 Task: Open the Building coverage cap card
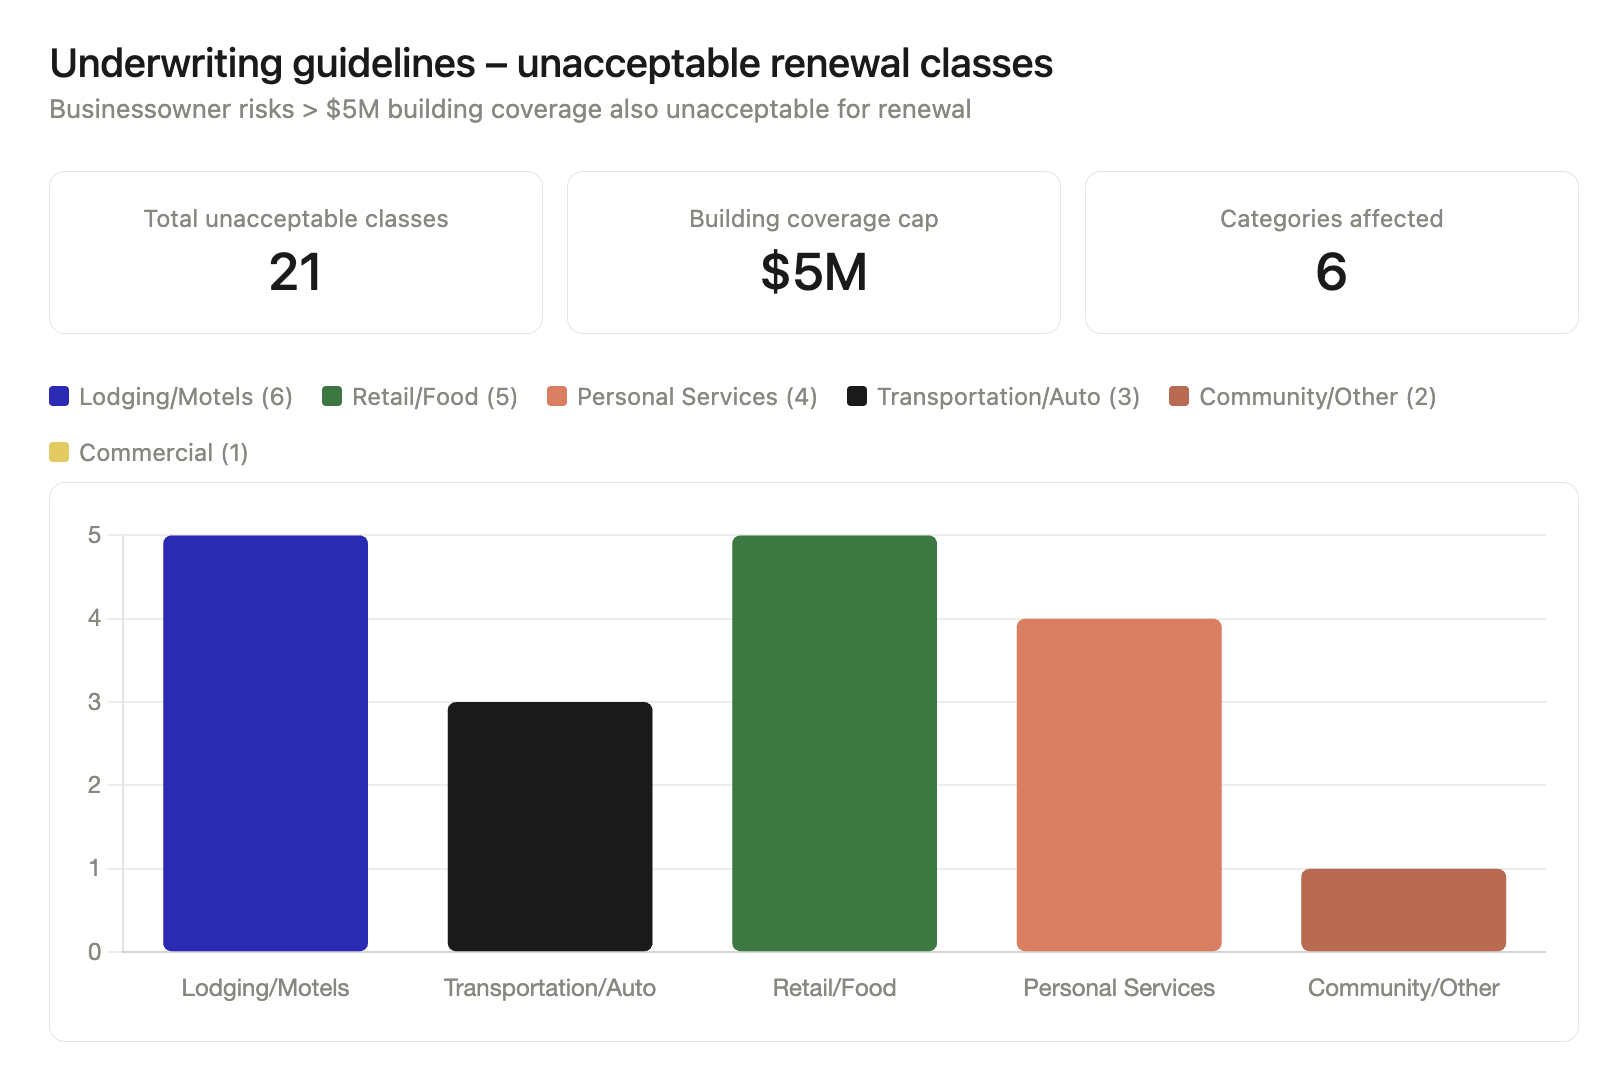pos(814,252)
